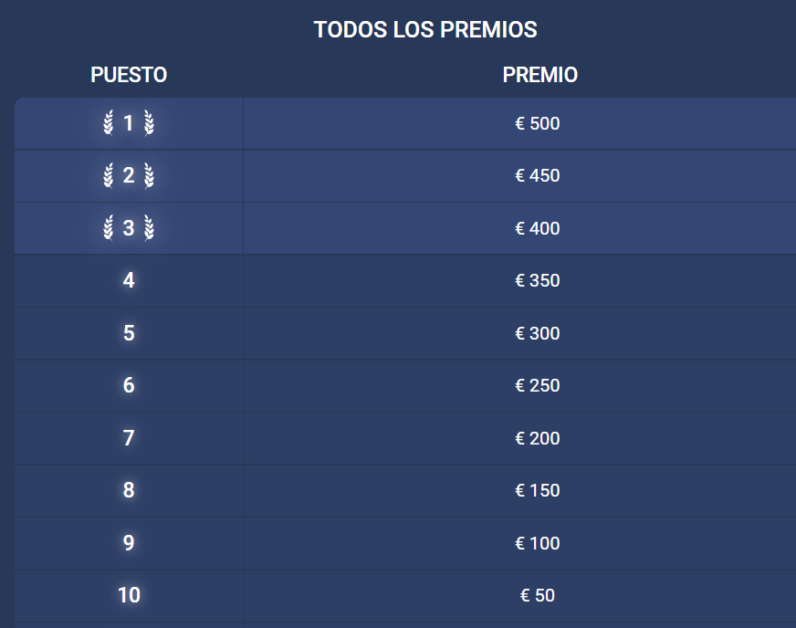The height and width of the screenshot is (628, 796).
Task: Click the TODOS LOS PREMIOS title
Action: (x=425, y=29)
